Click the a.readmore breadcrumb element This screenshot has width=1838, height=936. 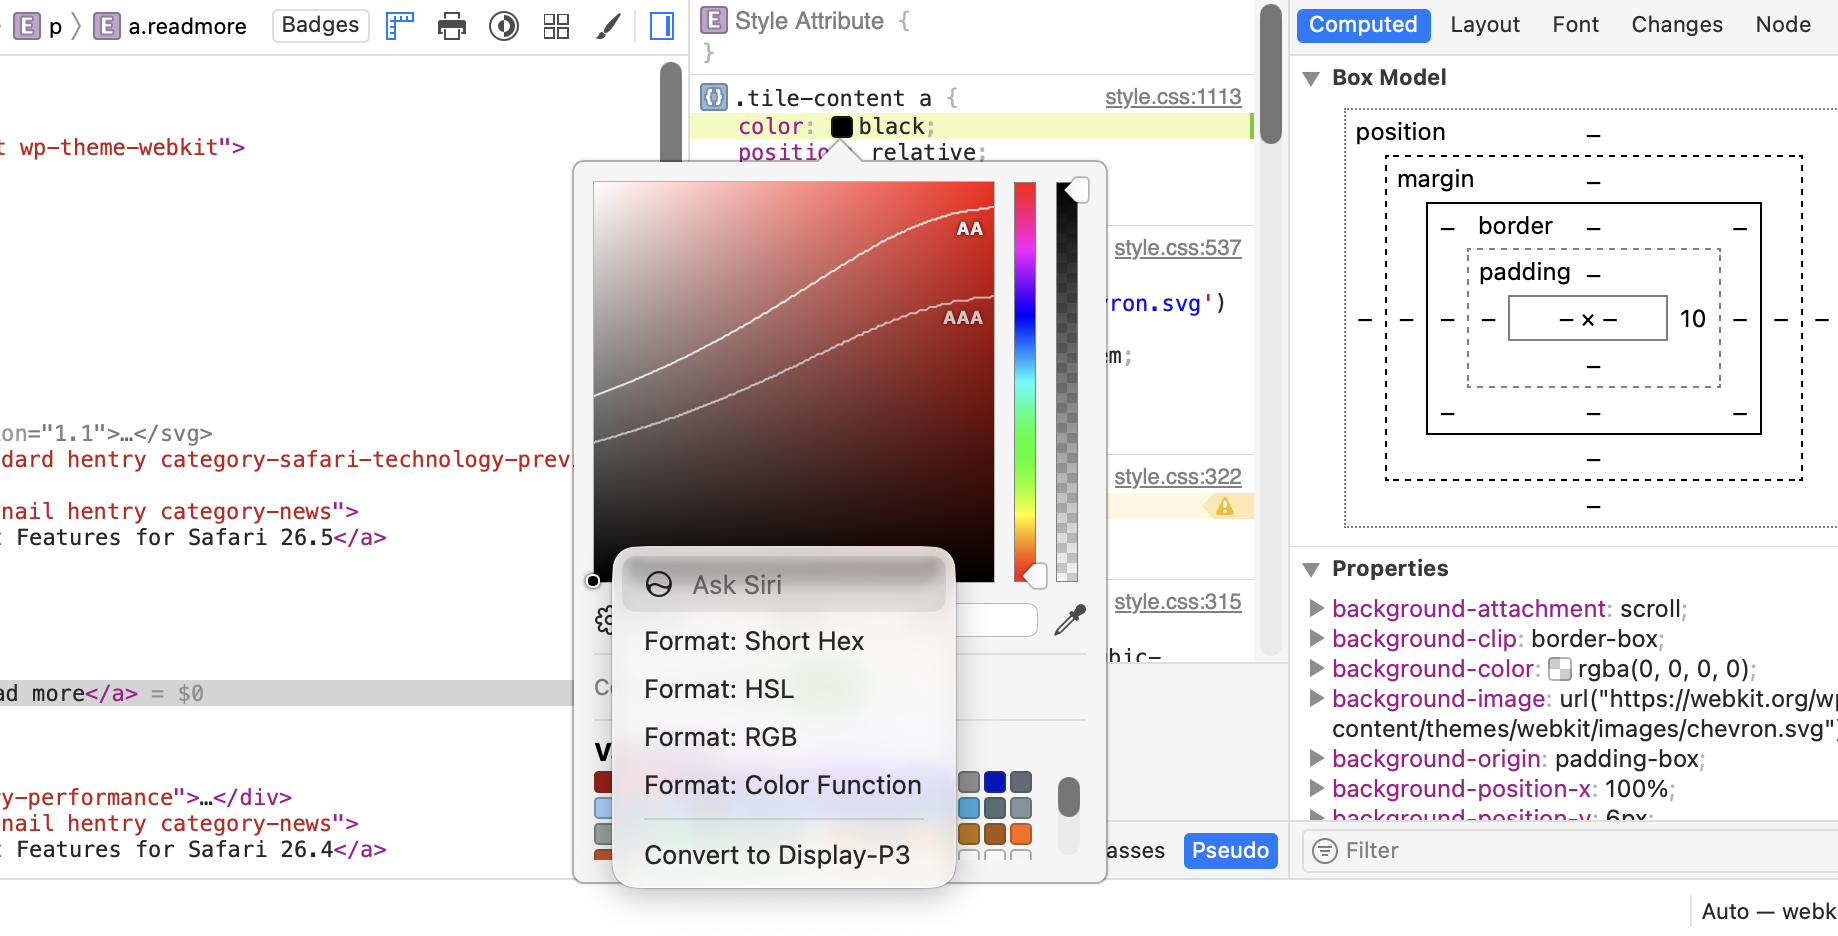[170, 26]
